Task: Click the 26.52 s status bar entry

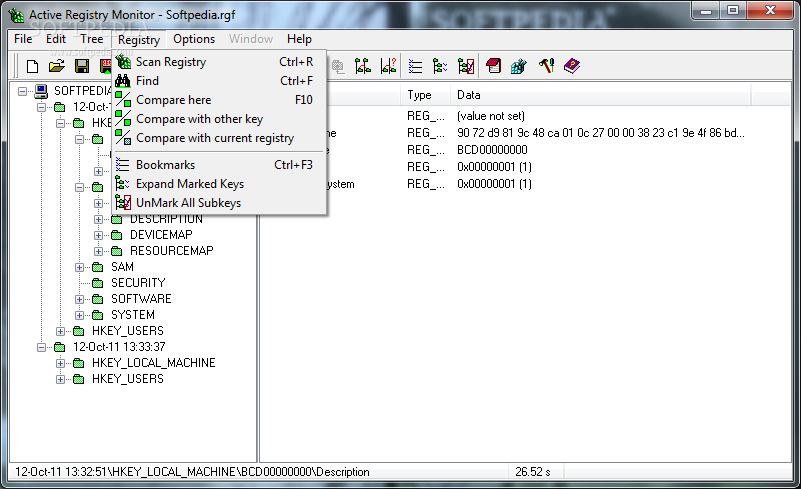Action: (x=533, y=472)
